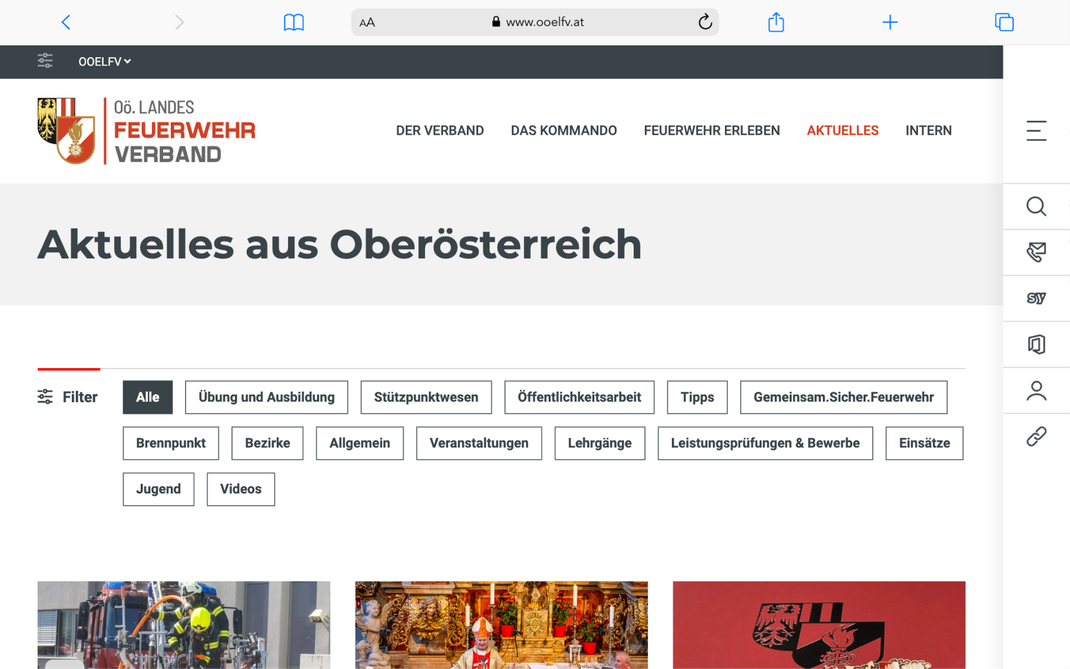The height and width of the screenshot is (669, 1070).
Task: Click the map/brochure icon in the sidebar
Action: [1036, 344]
